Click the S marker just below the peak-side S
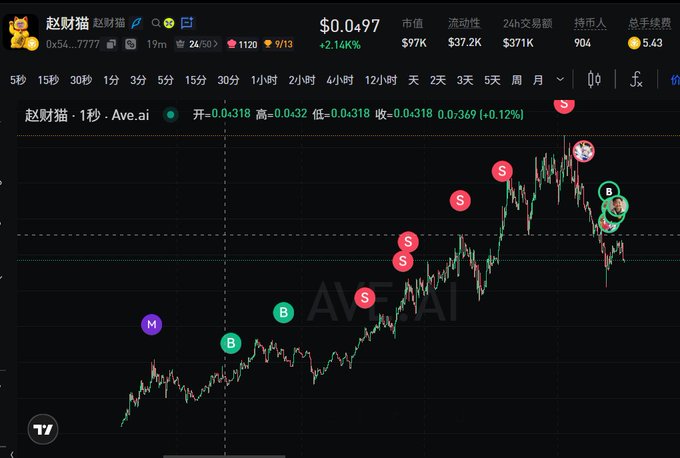 coord(460,200)
